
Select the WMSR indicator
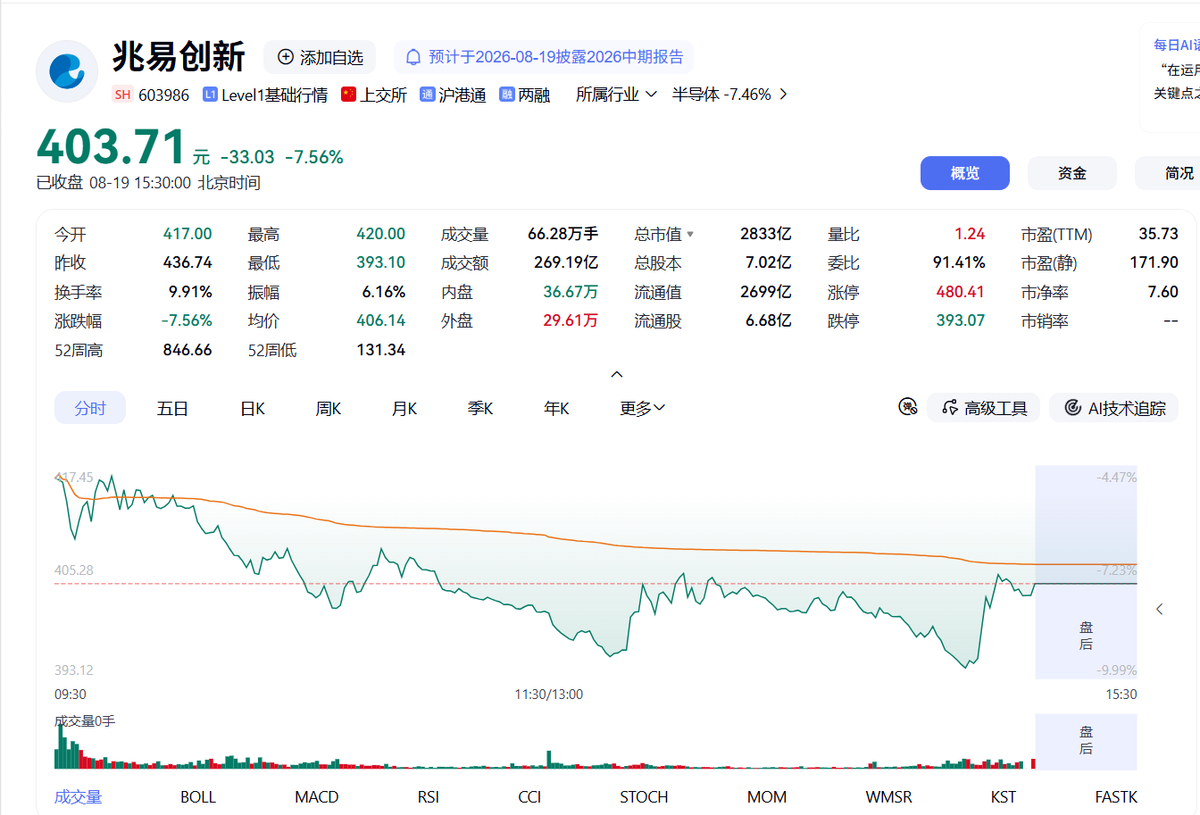(889, 797)
